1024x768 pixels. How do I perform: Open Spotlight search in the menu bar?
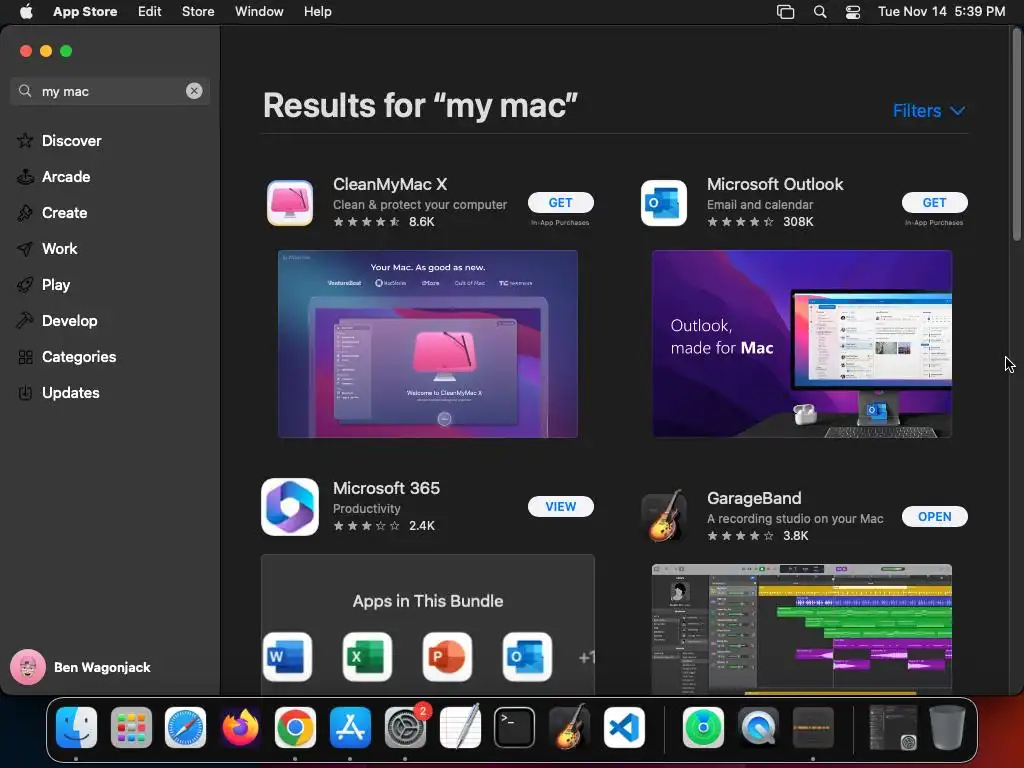[820, 11]
